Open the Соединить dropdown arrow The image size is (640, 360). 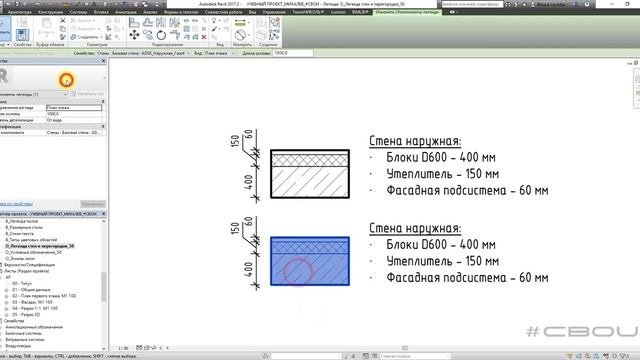click(101, 37)
